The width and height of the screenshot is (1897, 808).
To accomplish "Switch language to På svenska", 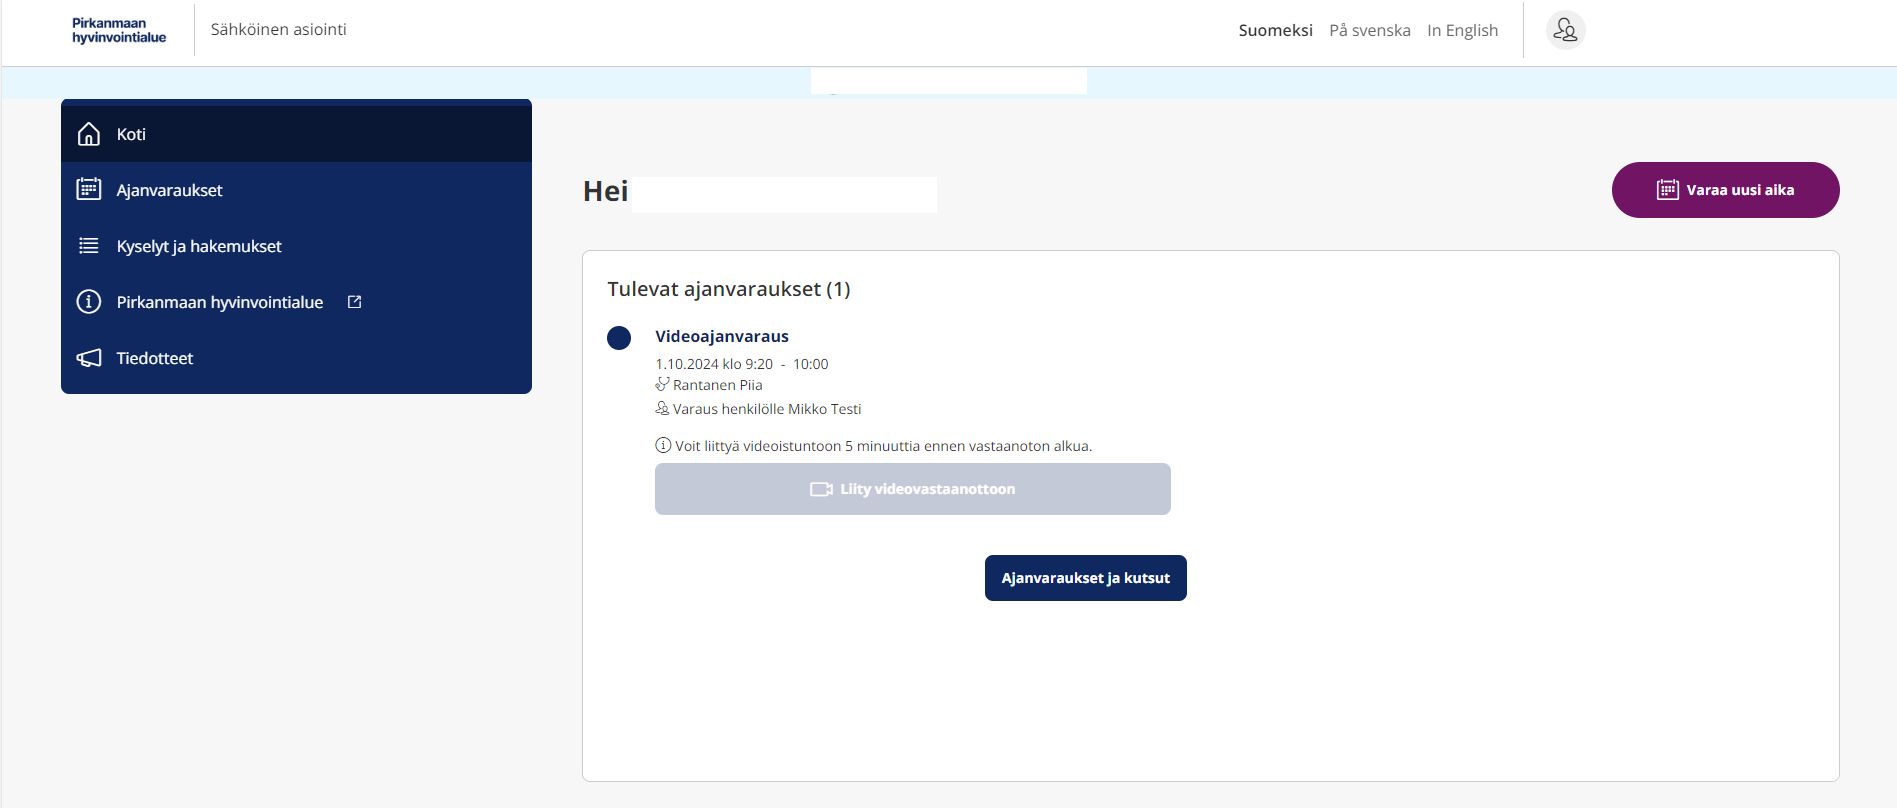I will coord(1369,30).
